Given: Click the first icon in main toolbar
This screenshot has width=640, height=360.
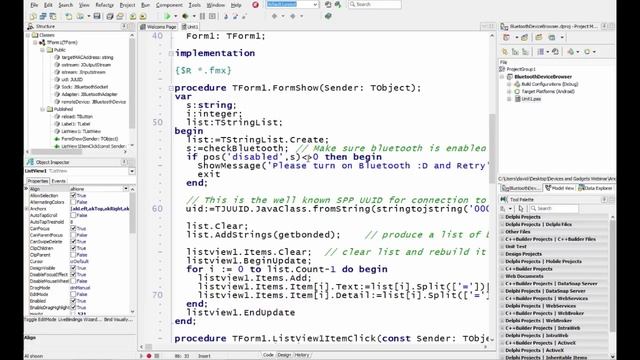Looking at the screenshot, I should click(x=33, y=16).
